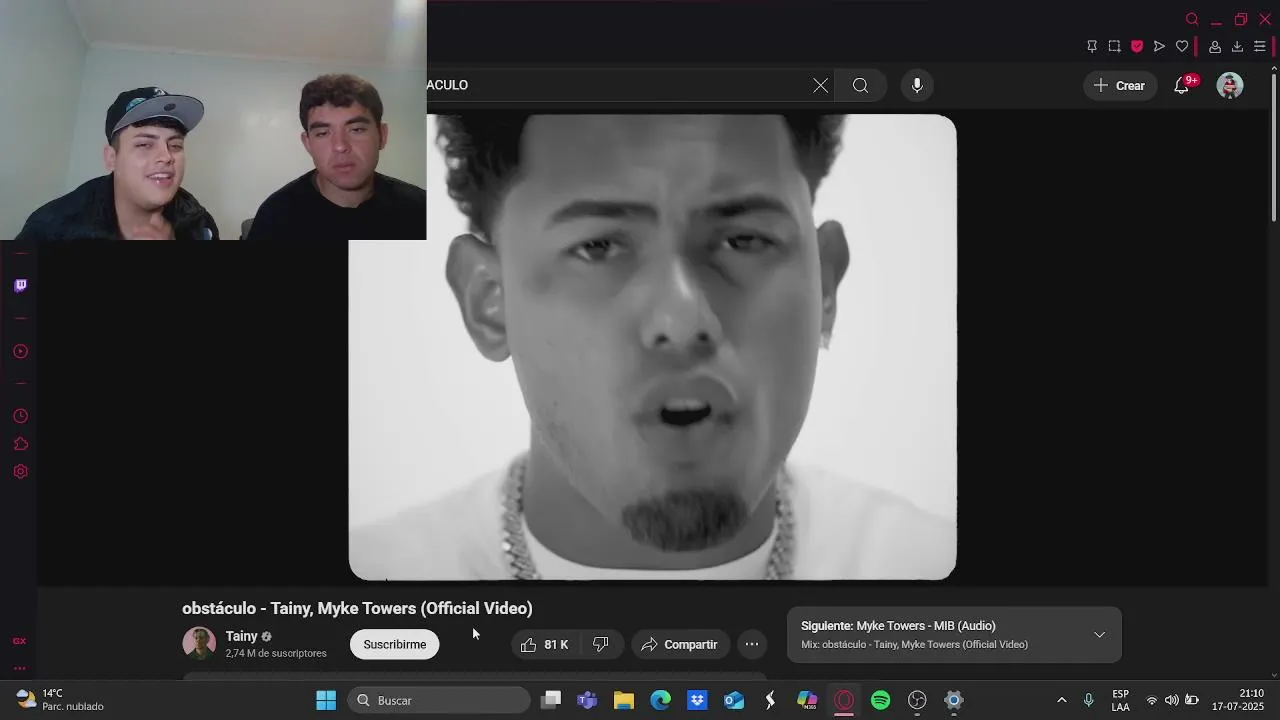
Task: Open History clock icon in sidebar
Action: 20,416
